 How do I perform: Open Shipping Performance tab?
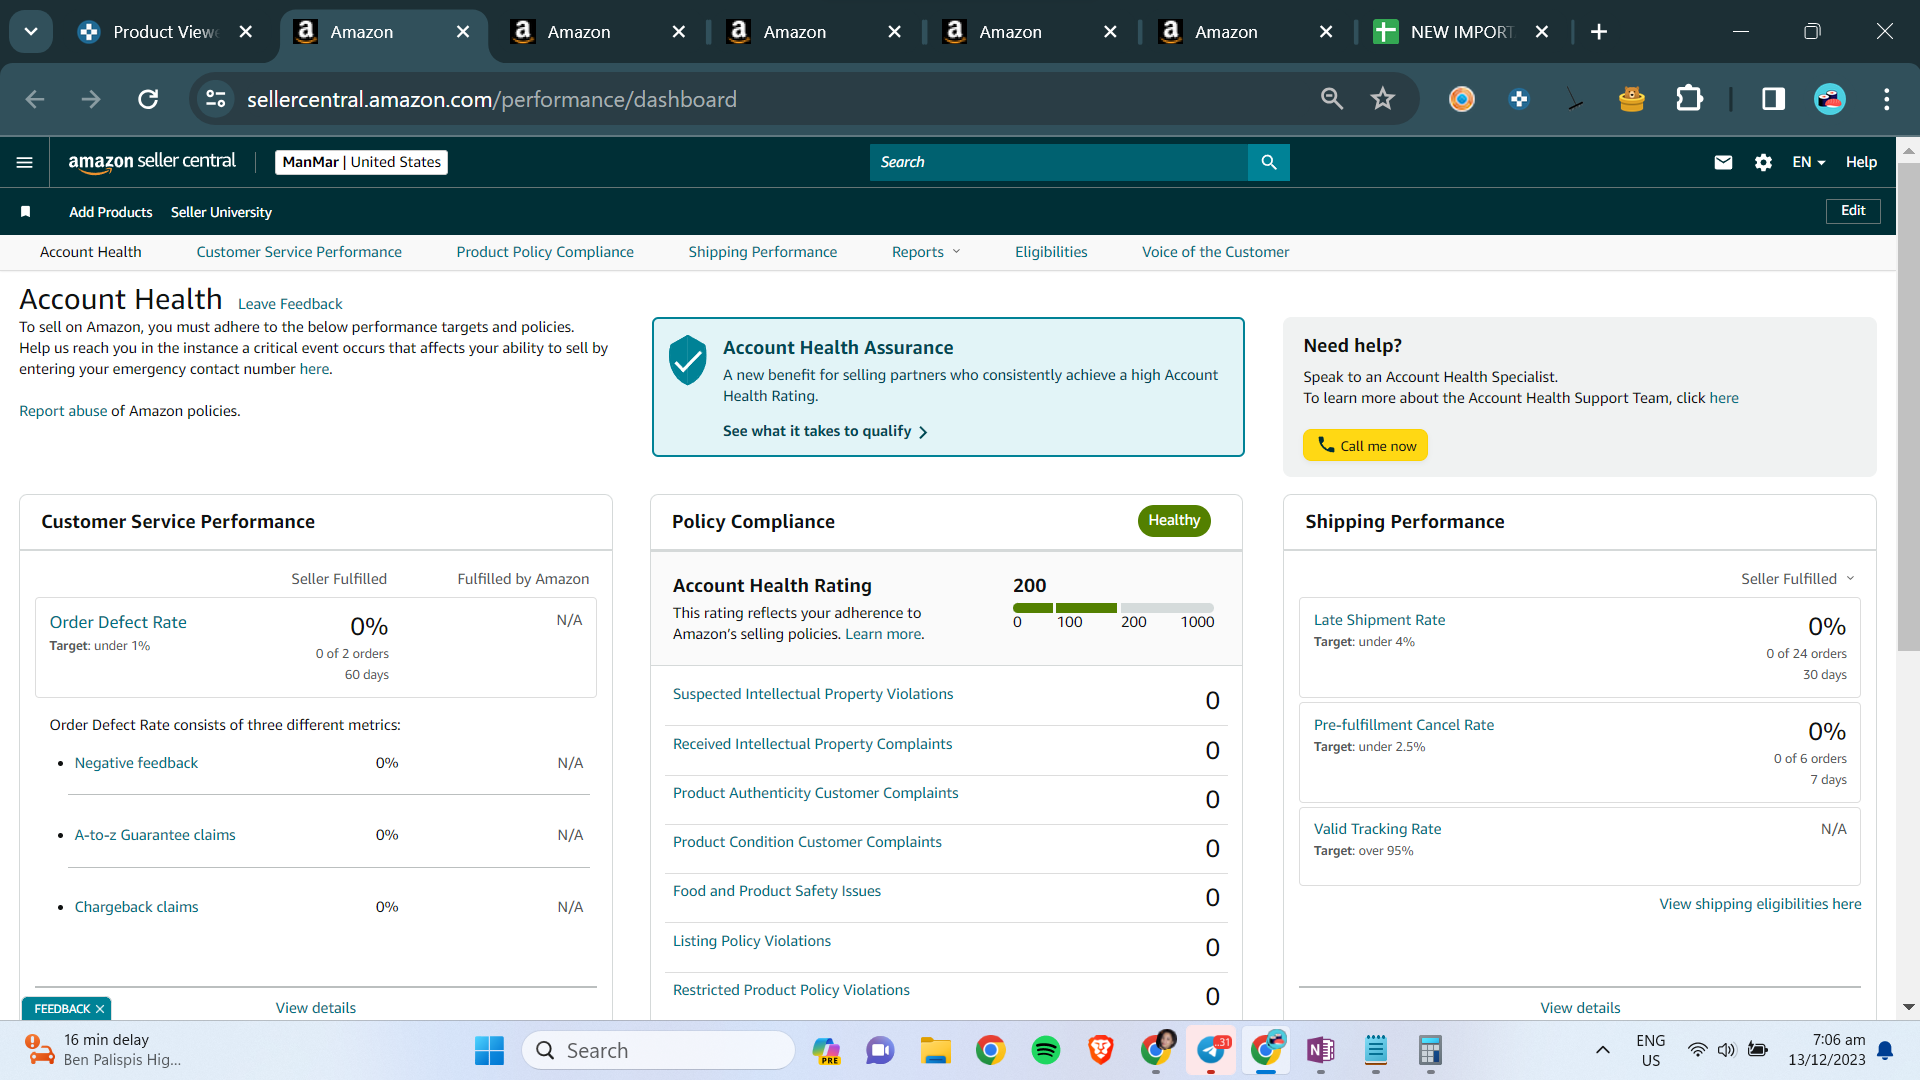[x=763, y=252]
